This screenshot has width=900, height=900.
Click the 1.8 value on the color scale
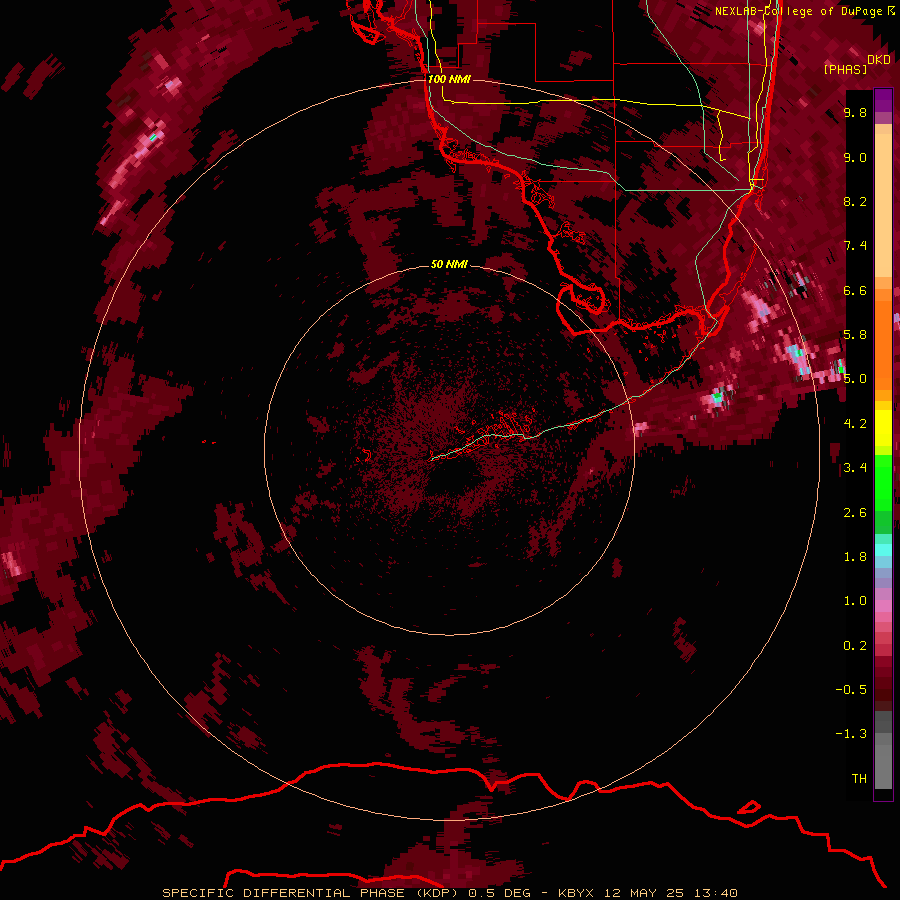pyautogui.click(x=855, y=557)
